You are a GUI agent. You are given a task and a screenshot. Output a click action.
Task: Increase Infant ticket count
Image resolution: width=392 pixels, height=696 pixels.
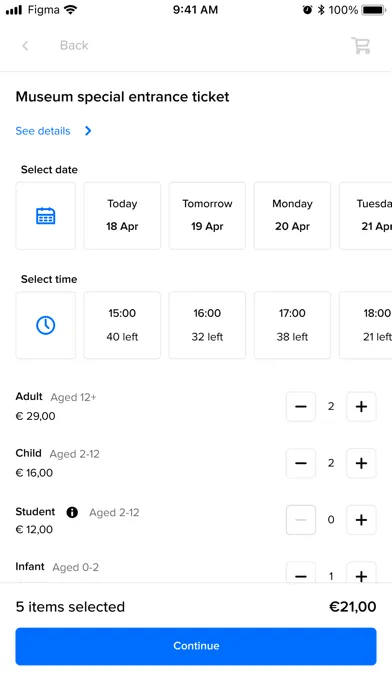tap(361, 573)
